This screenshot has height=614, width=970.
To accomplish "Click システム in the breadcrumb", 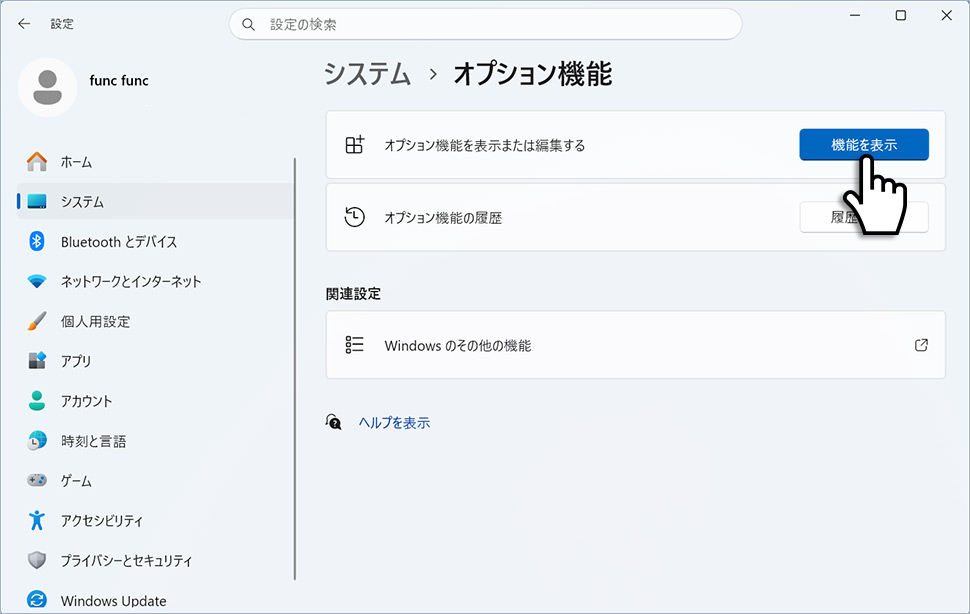I will click(x=367, y=74).
